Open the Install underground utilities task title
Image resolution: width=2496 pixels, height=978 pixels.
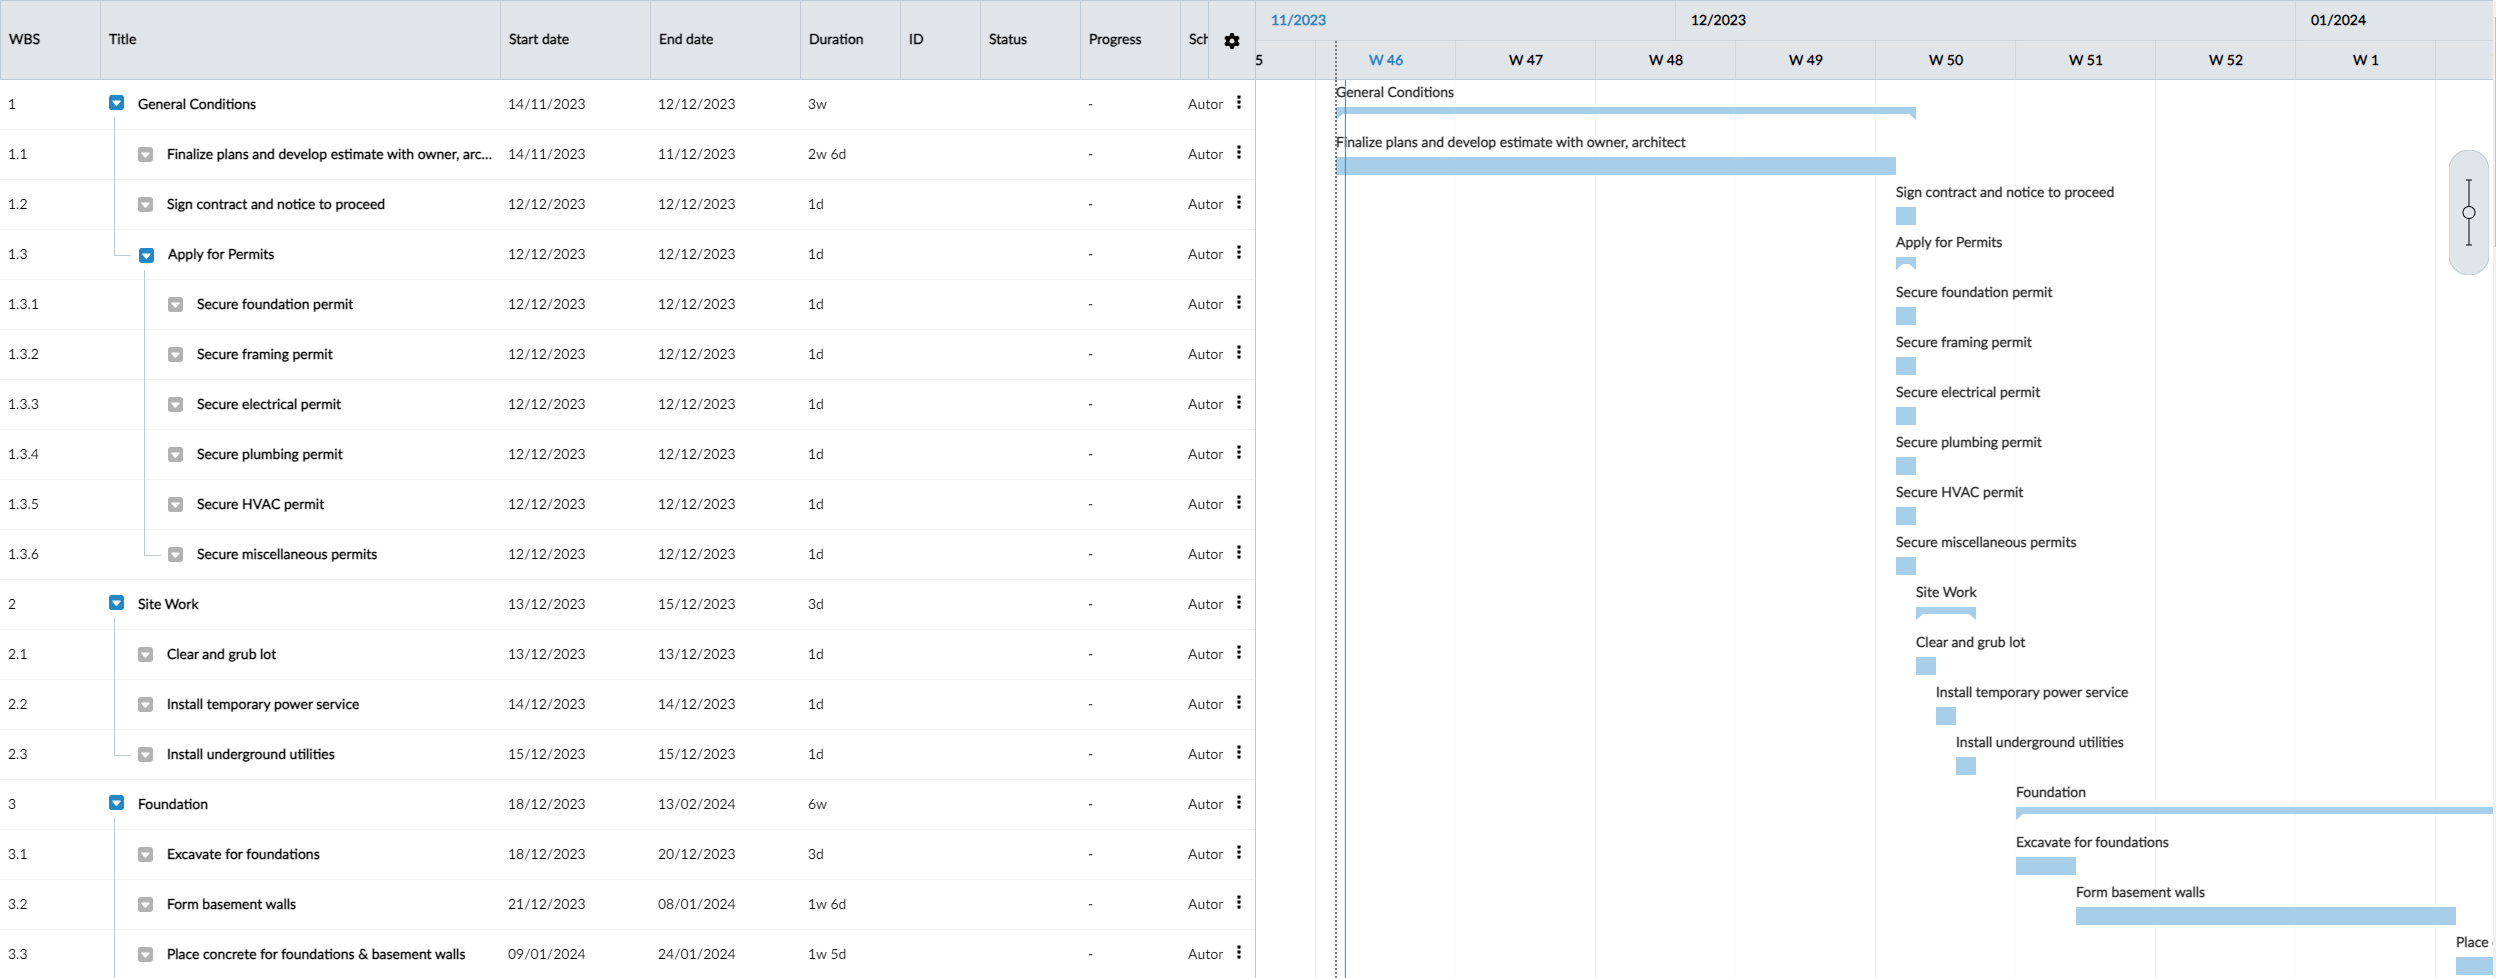click(250, 754)
